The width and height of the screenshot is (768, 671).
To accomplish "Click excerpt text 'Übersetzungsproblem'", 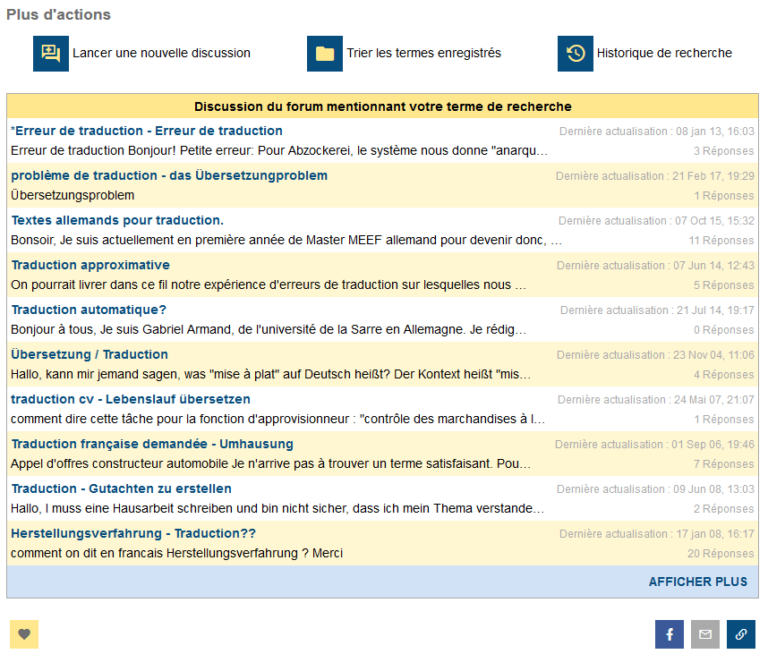I will tap(72, 195).
